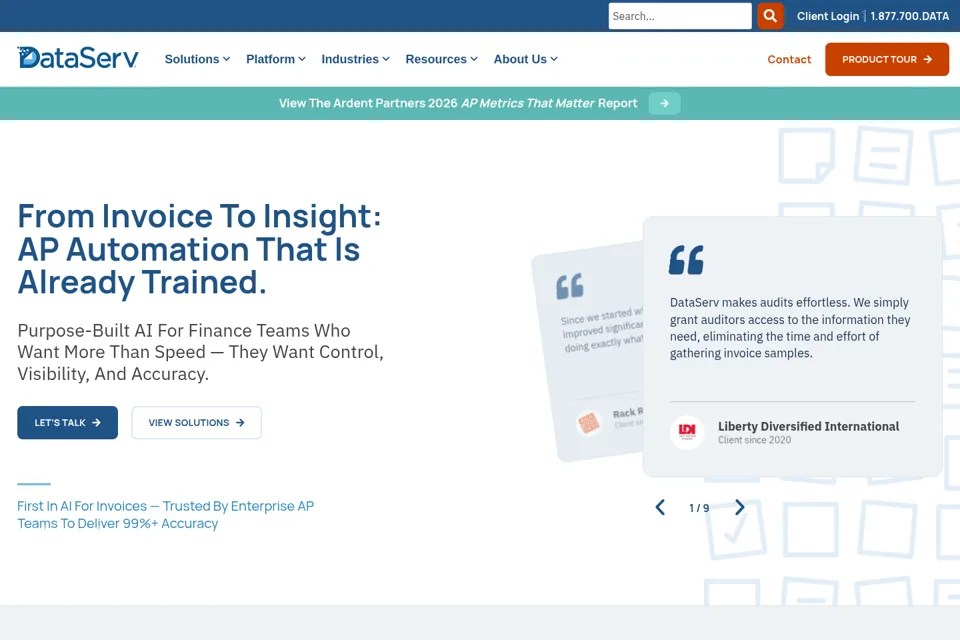Image resolution: width=960 pixels, height=640 pixels.
Task: Open the Ardent Partners AP Metrics report link
Action: [458, 104]
